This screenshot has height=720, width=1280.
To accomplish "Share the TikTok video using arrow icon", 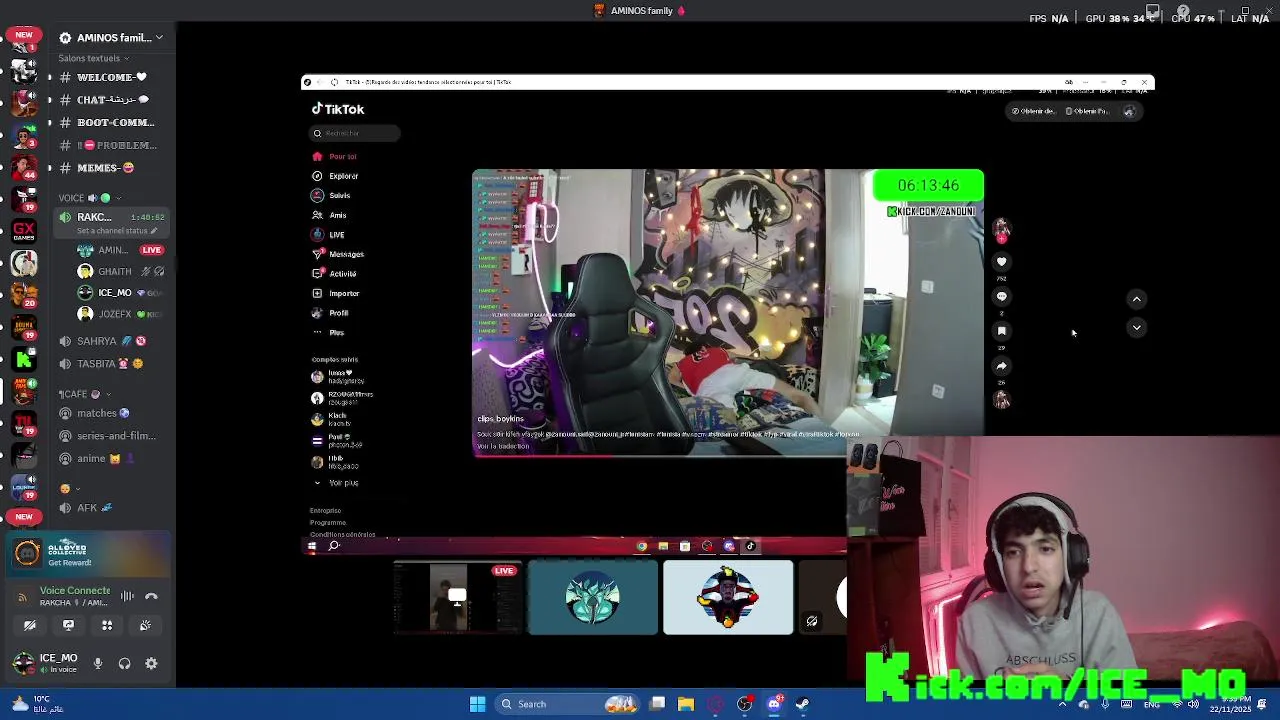I will [x=1001, y=366].
